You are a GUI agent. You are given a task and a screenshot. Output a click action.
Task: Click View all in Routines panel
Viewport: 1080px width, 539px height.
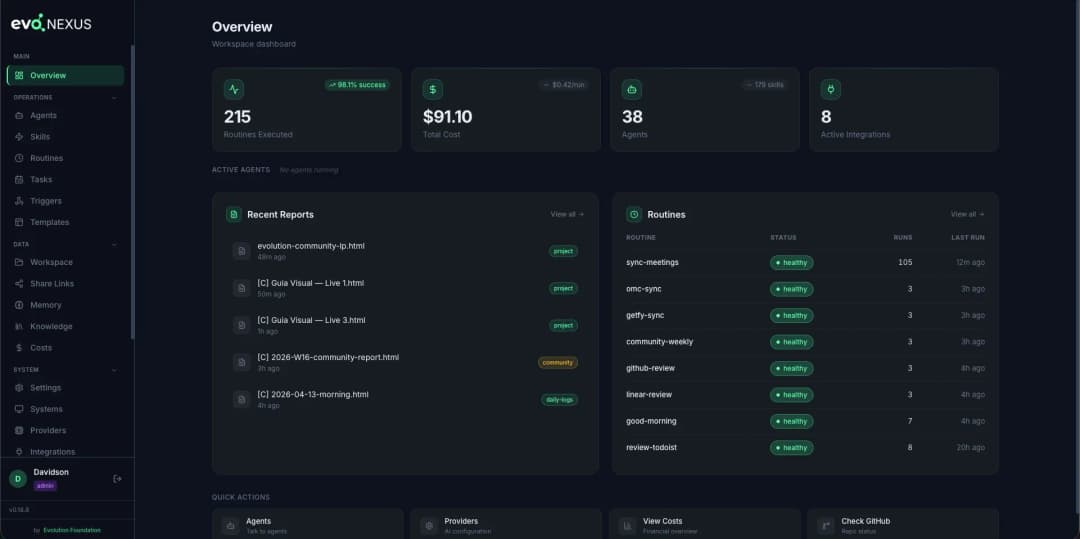point(967,214)
